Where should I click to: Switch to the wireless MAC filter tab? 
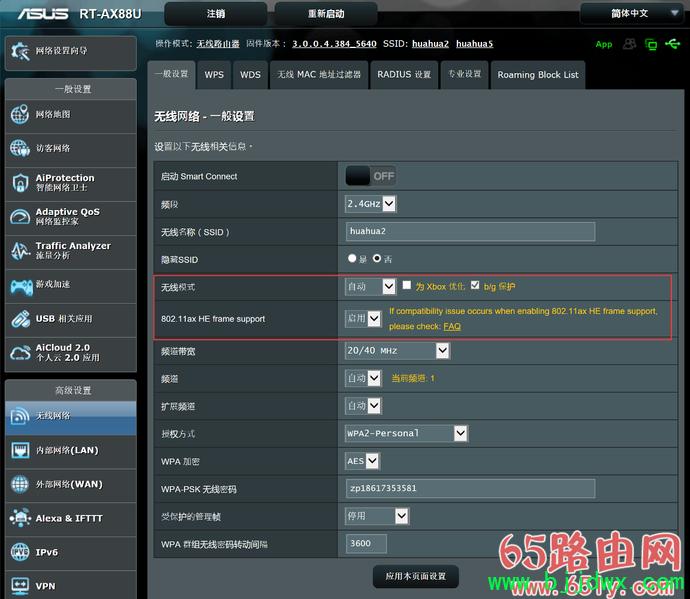tap(319, 75)
